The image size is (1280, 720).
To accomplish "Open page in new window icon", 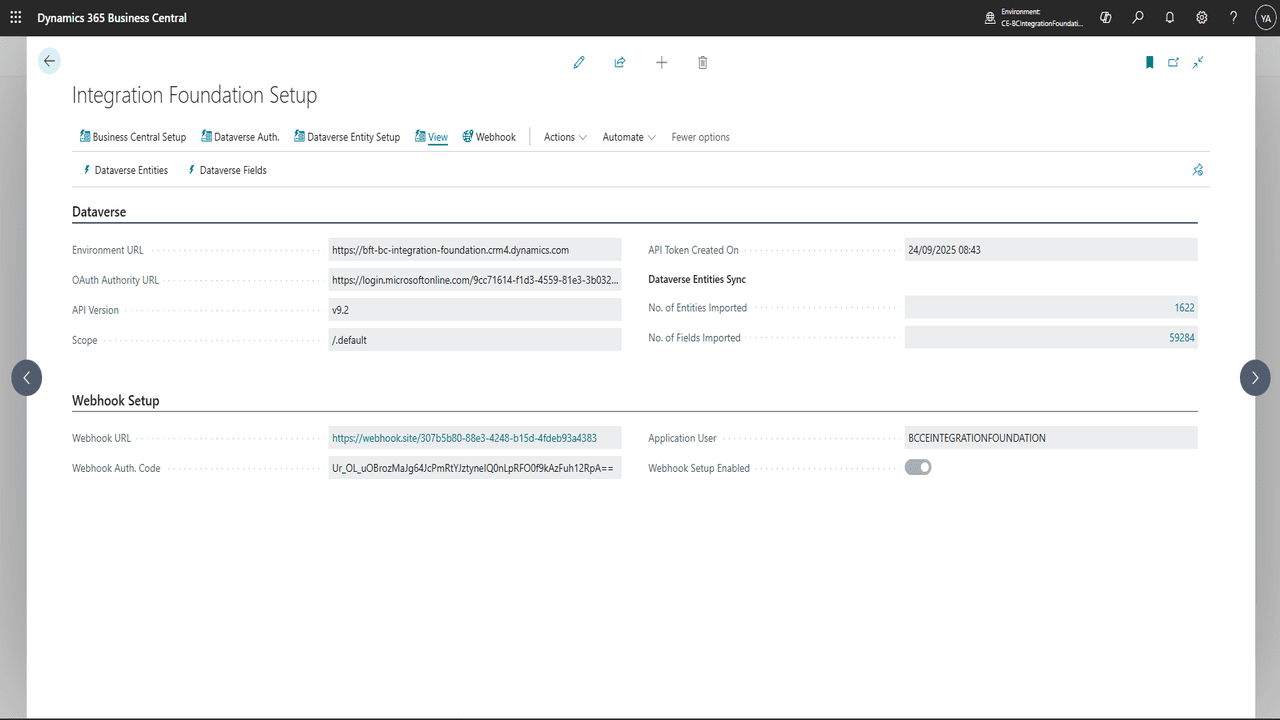I will [1174, 62].
